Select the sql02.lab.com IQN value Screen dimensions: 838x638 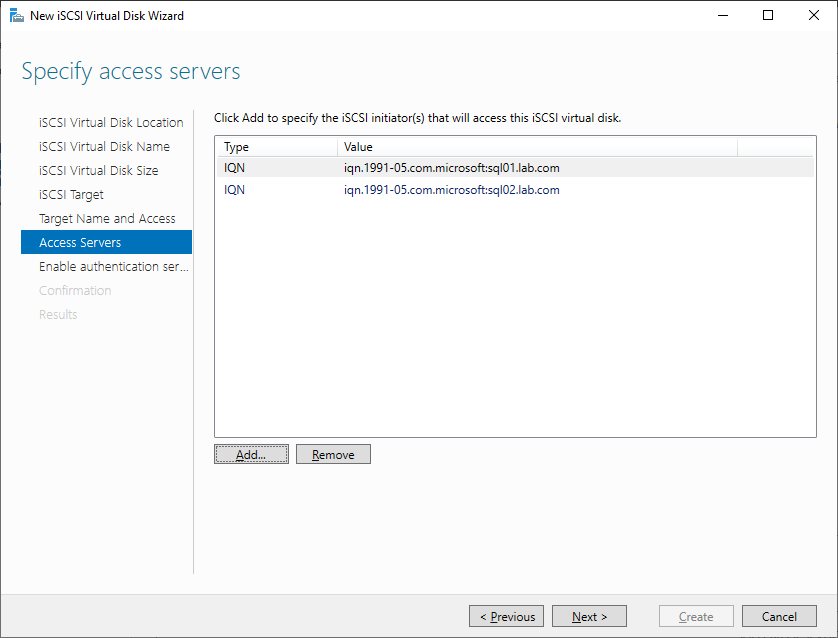(x=452, y=190)
